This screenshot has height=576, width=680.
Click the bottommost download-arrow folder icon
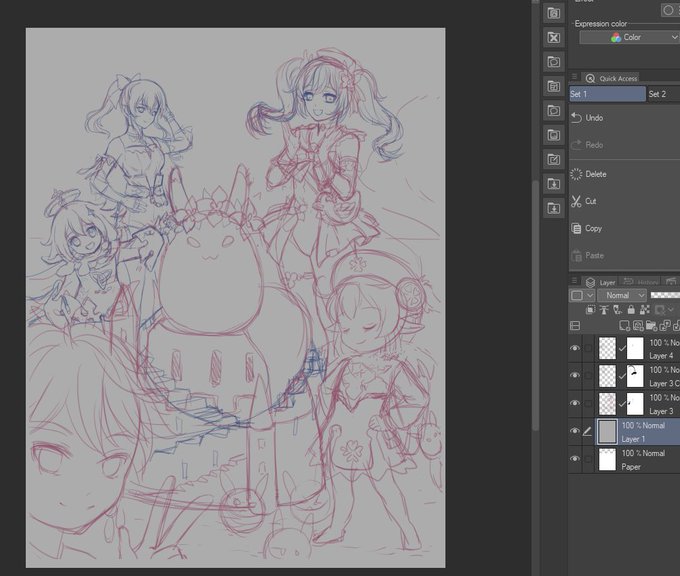click(x=554, y=209)
